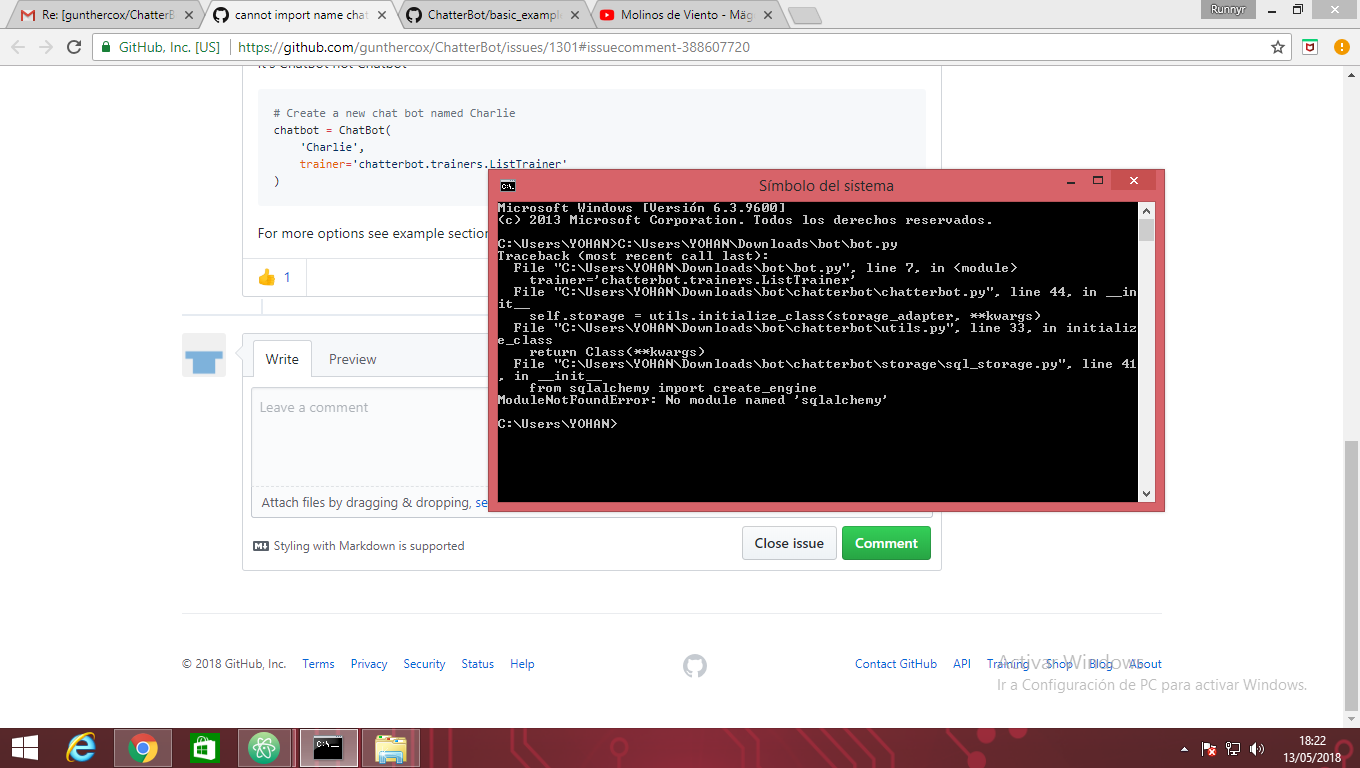Viewport: 1360px width, 768px height.
Task: Click the scroll-down arrow in Command Prompt
Action: [1144, 493]
